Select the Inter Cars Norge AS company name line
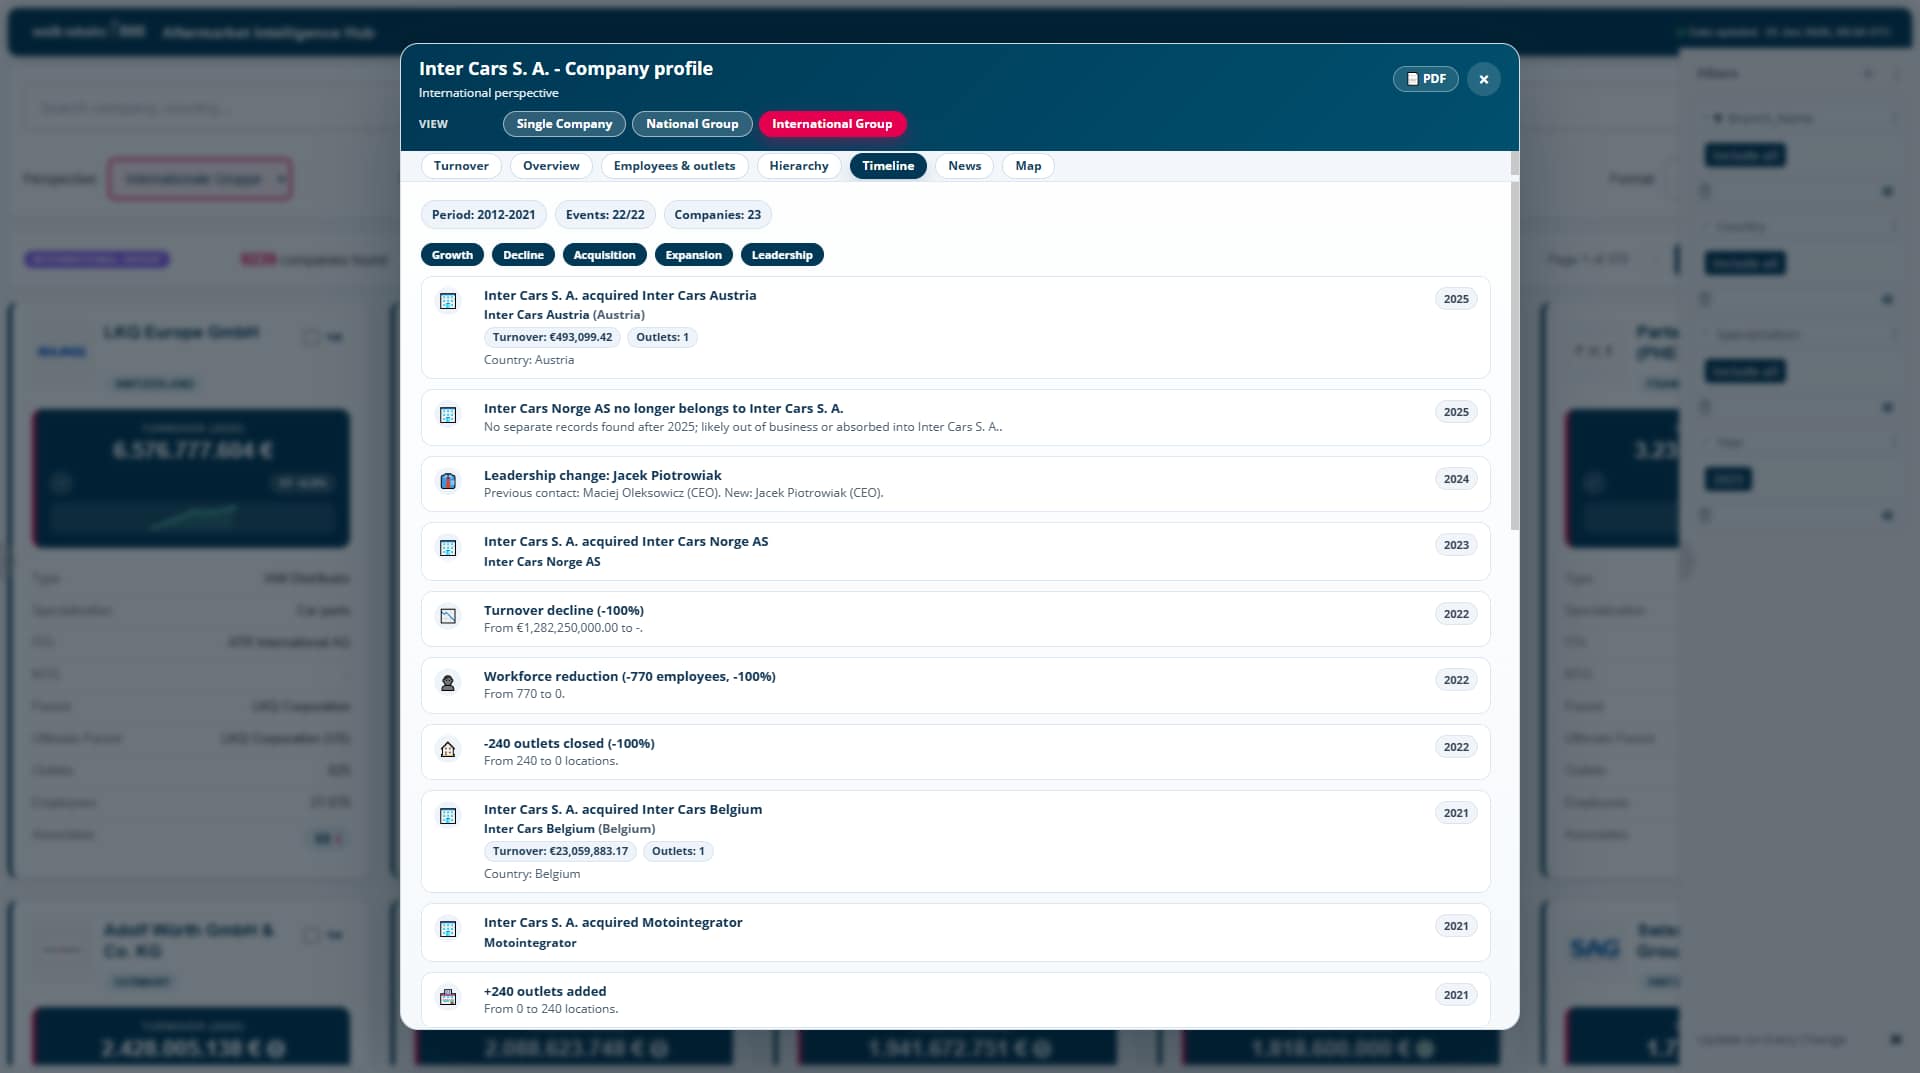The image size is (1920, 1073). click(542, 562)
